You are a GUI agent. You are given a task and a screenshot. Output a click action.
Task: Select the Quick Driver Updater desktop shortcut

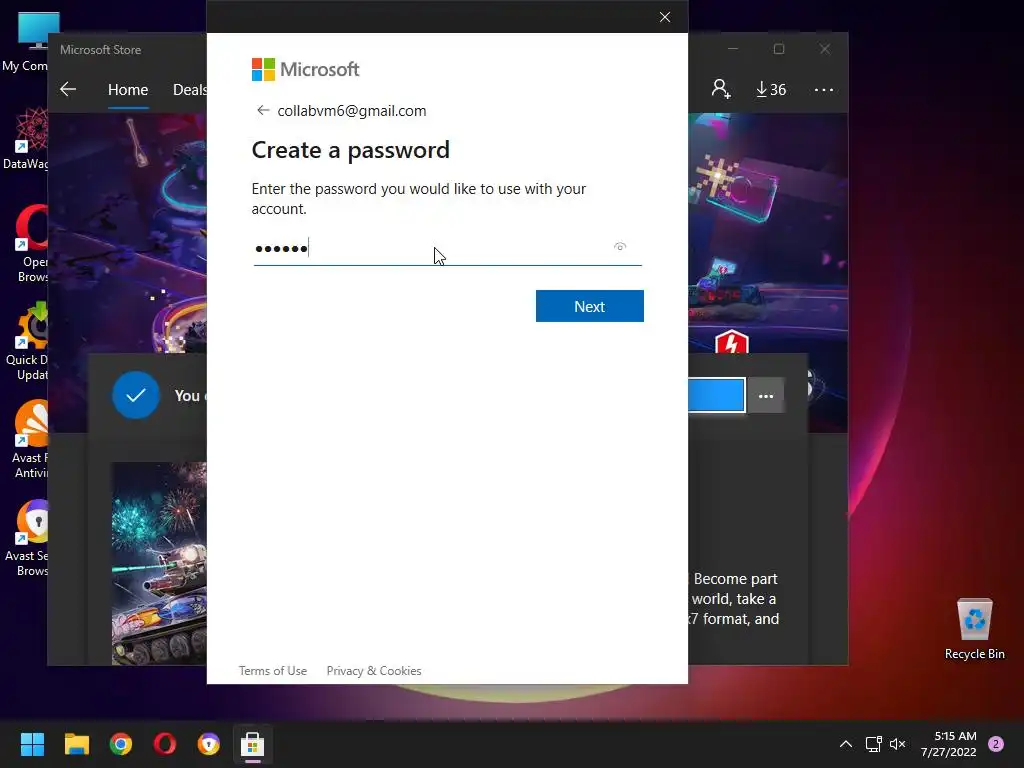26,342
